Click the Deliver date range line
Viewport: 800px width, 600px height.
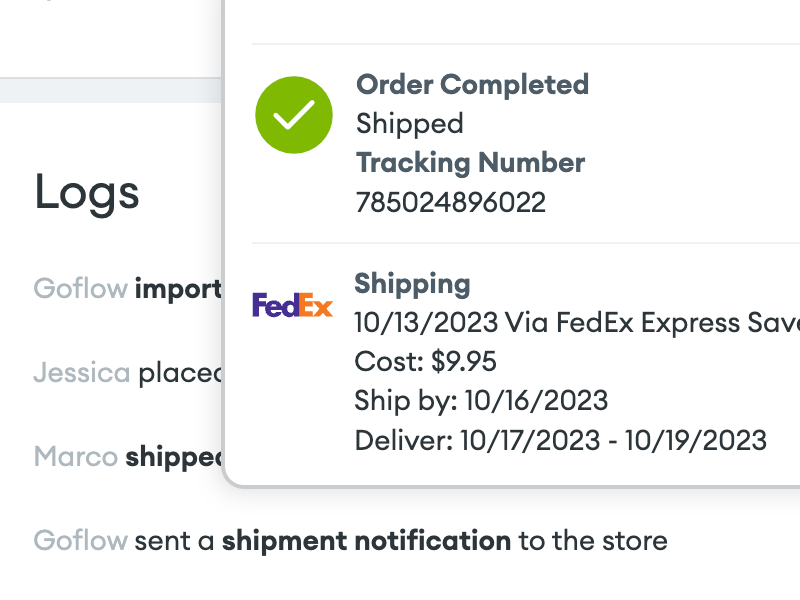pyautogui.click(x=561, y=440)
